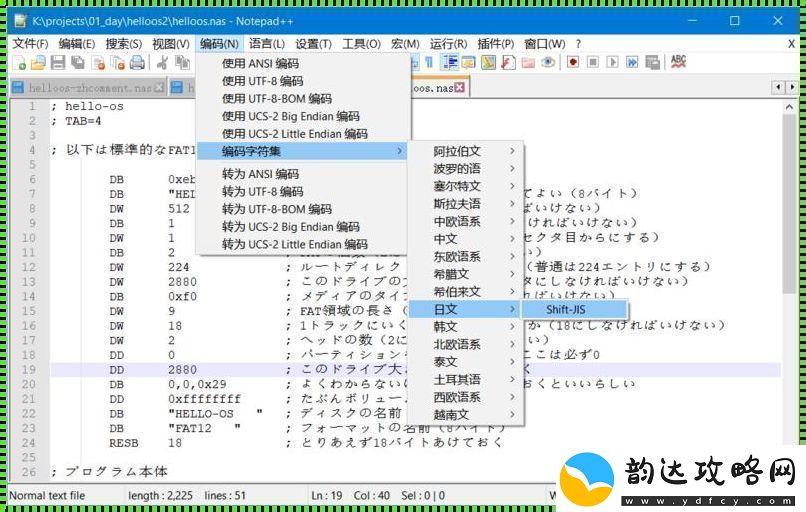Select 使用 ANSI 编码 option
The height and width of the screenshot is (512, 806).
click(303, 63)
